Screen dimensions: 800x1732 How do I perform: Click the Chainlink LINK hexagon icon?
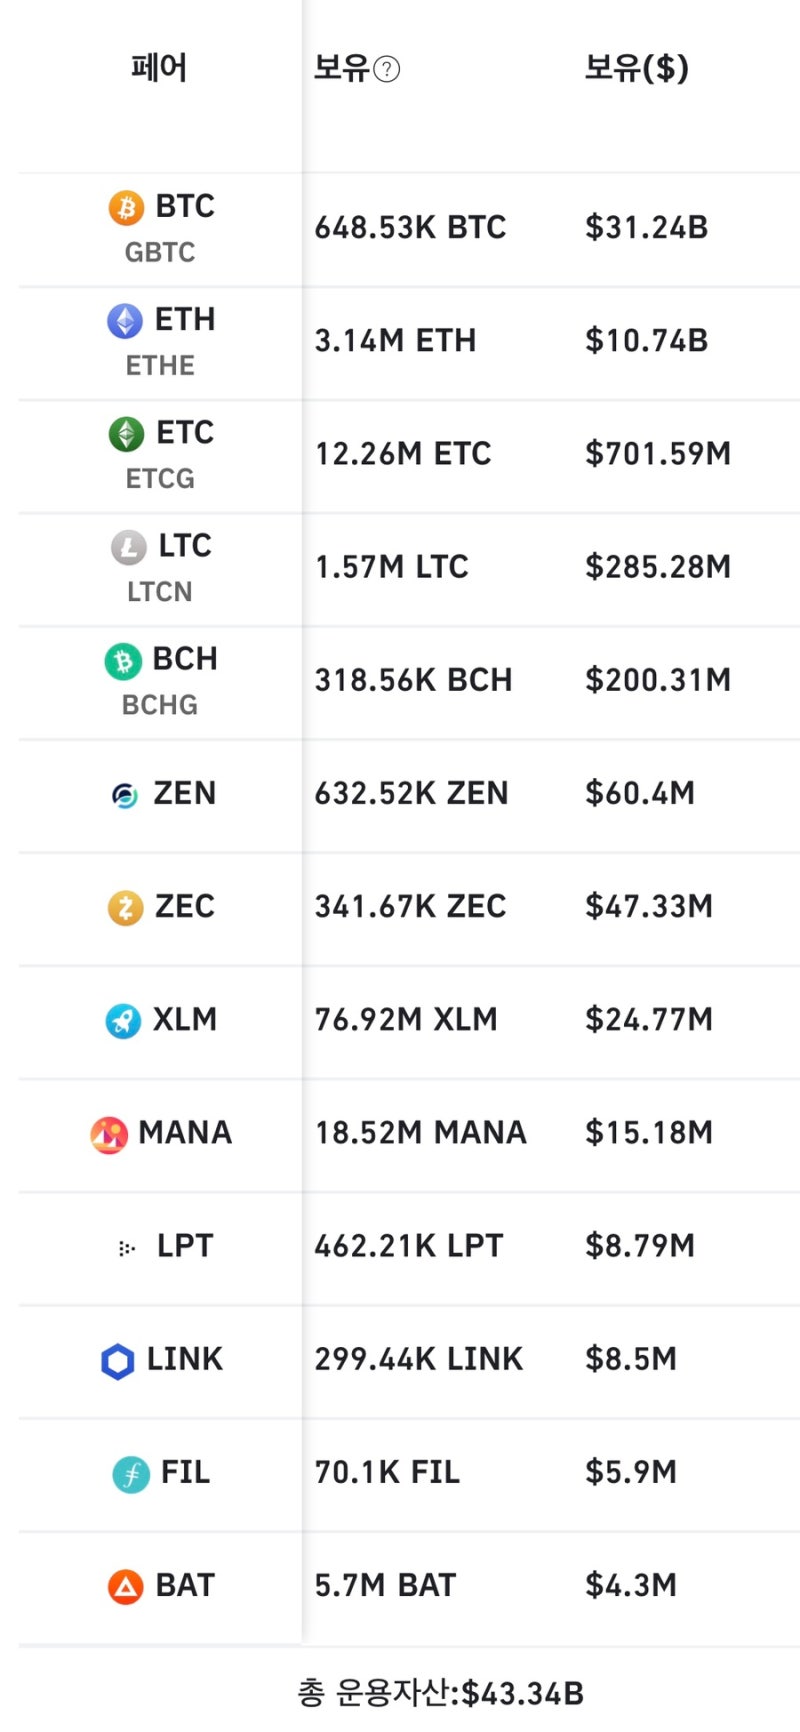(x=118, y=1361)
